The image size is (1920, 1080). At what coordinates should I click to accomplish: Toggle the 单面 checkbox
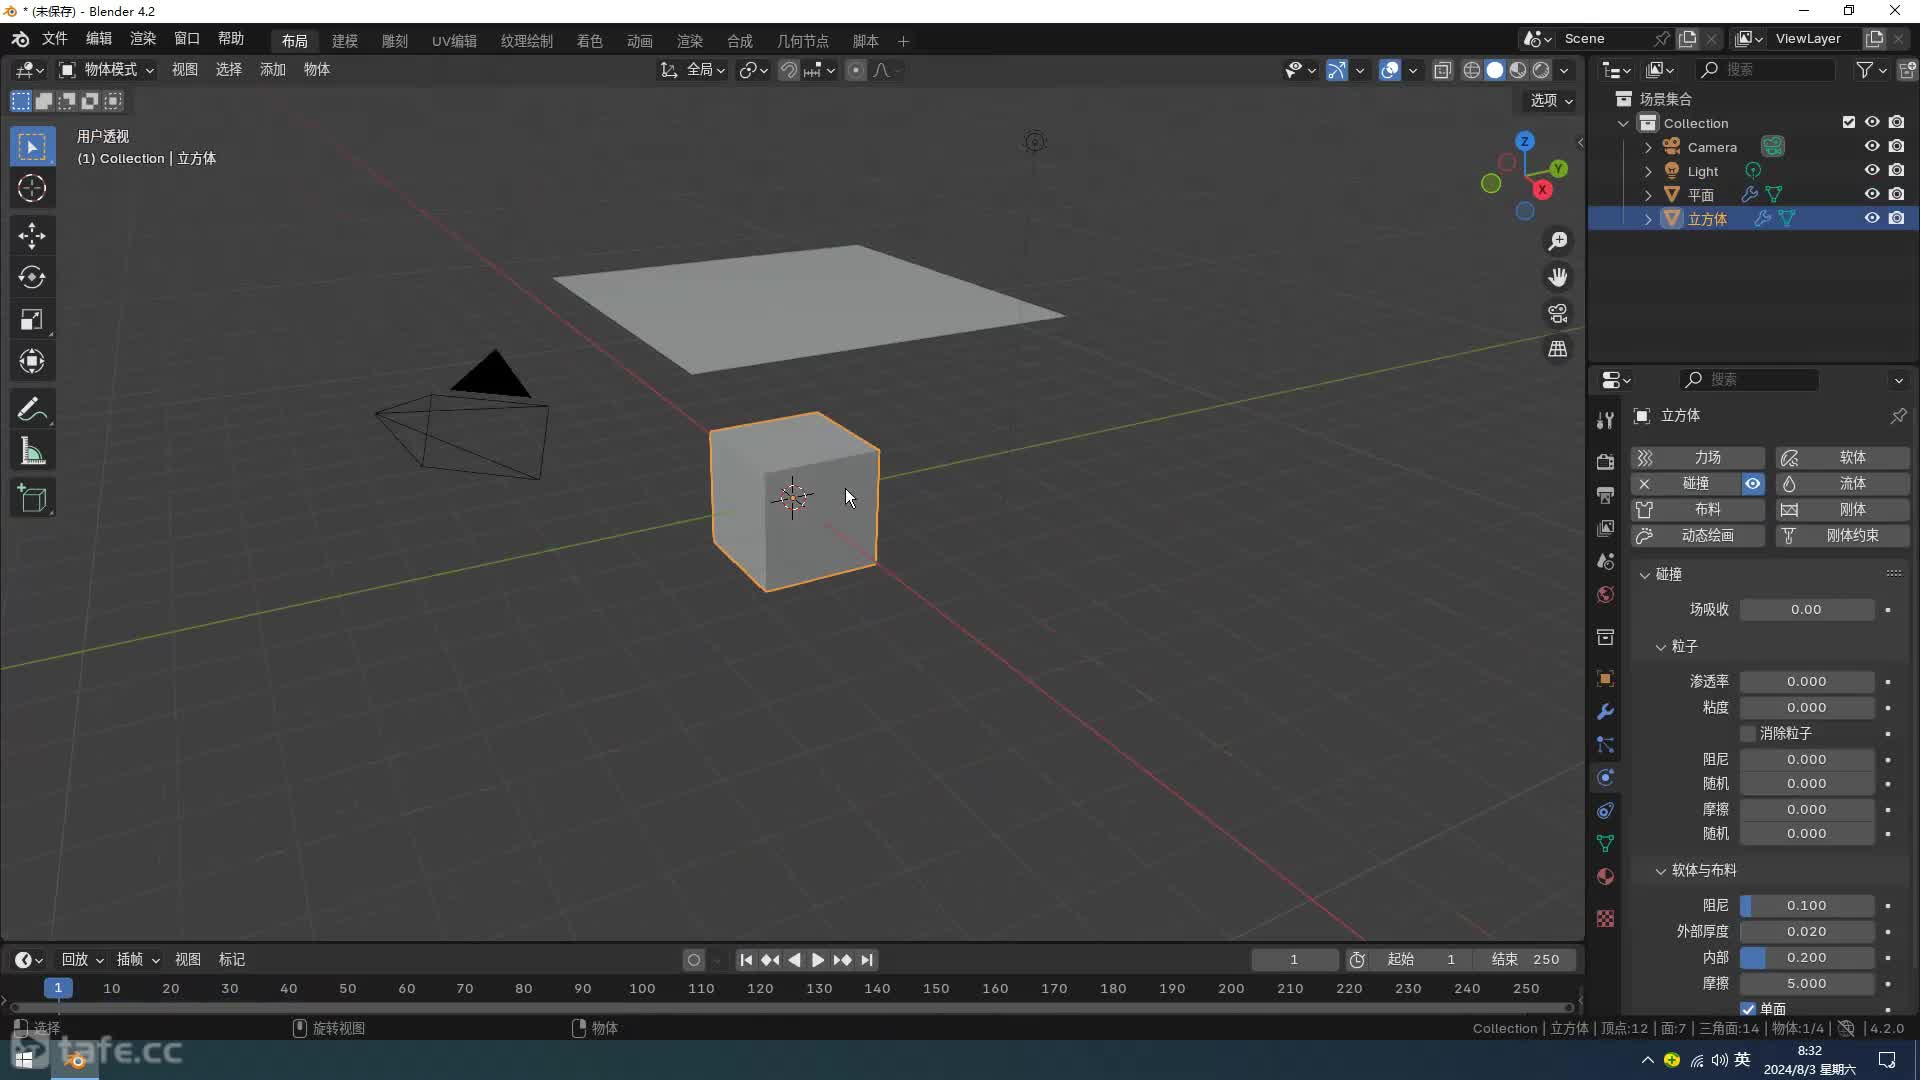pos(1748,1009)
